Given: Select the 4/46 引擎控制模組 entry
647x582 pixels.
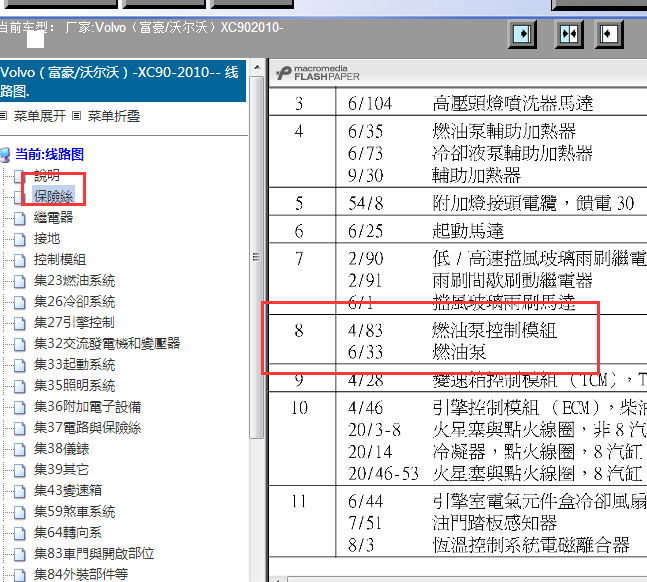Looking at the screenshot, I should [497, 408].
